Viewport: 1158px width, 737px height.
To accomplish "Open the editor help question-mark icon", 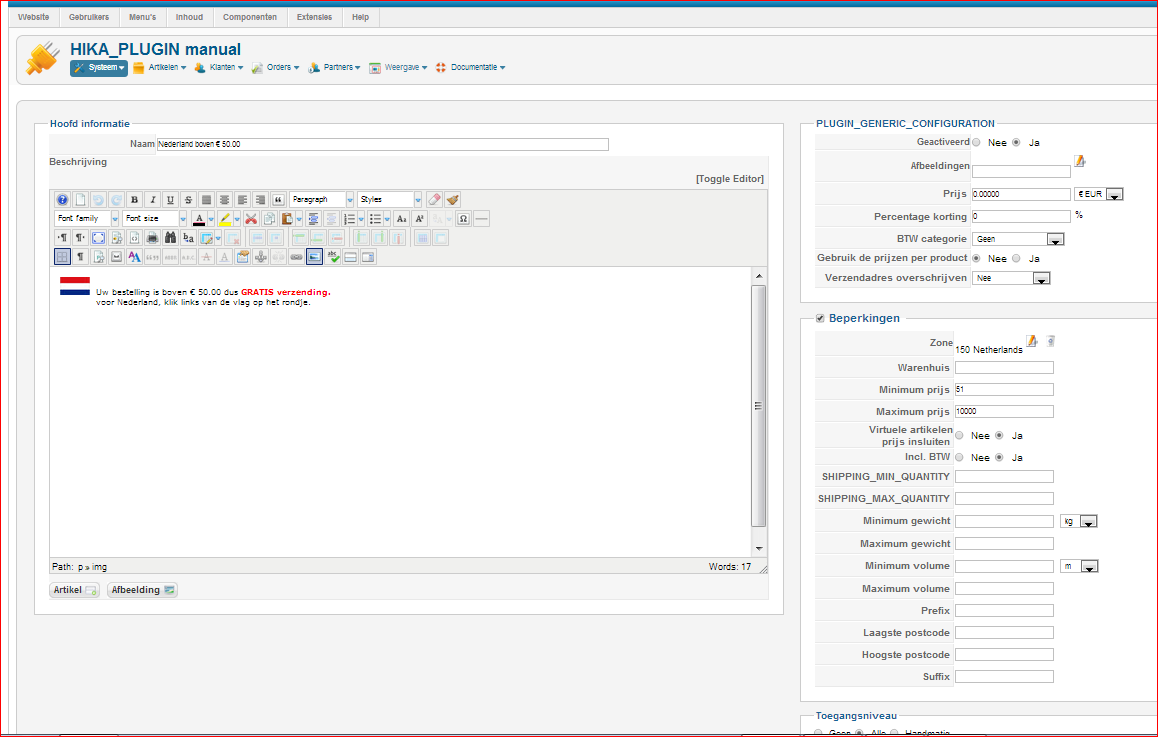I will [62, 200].
